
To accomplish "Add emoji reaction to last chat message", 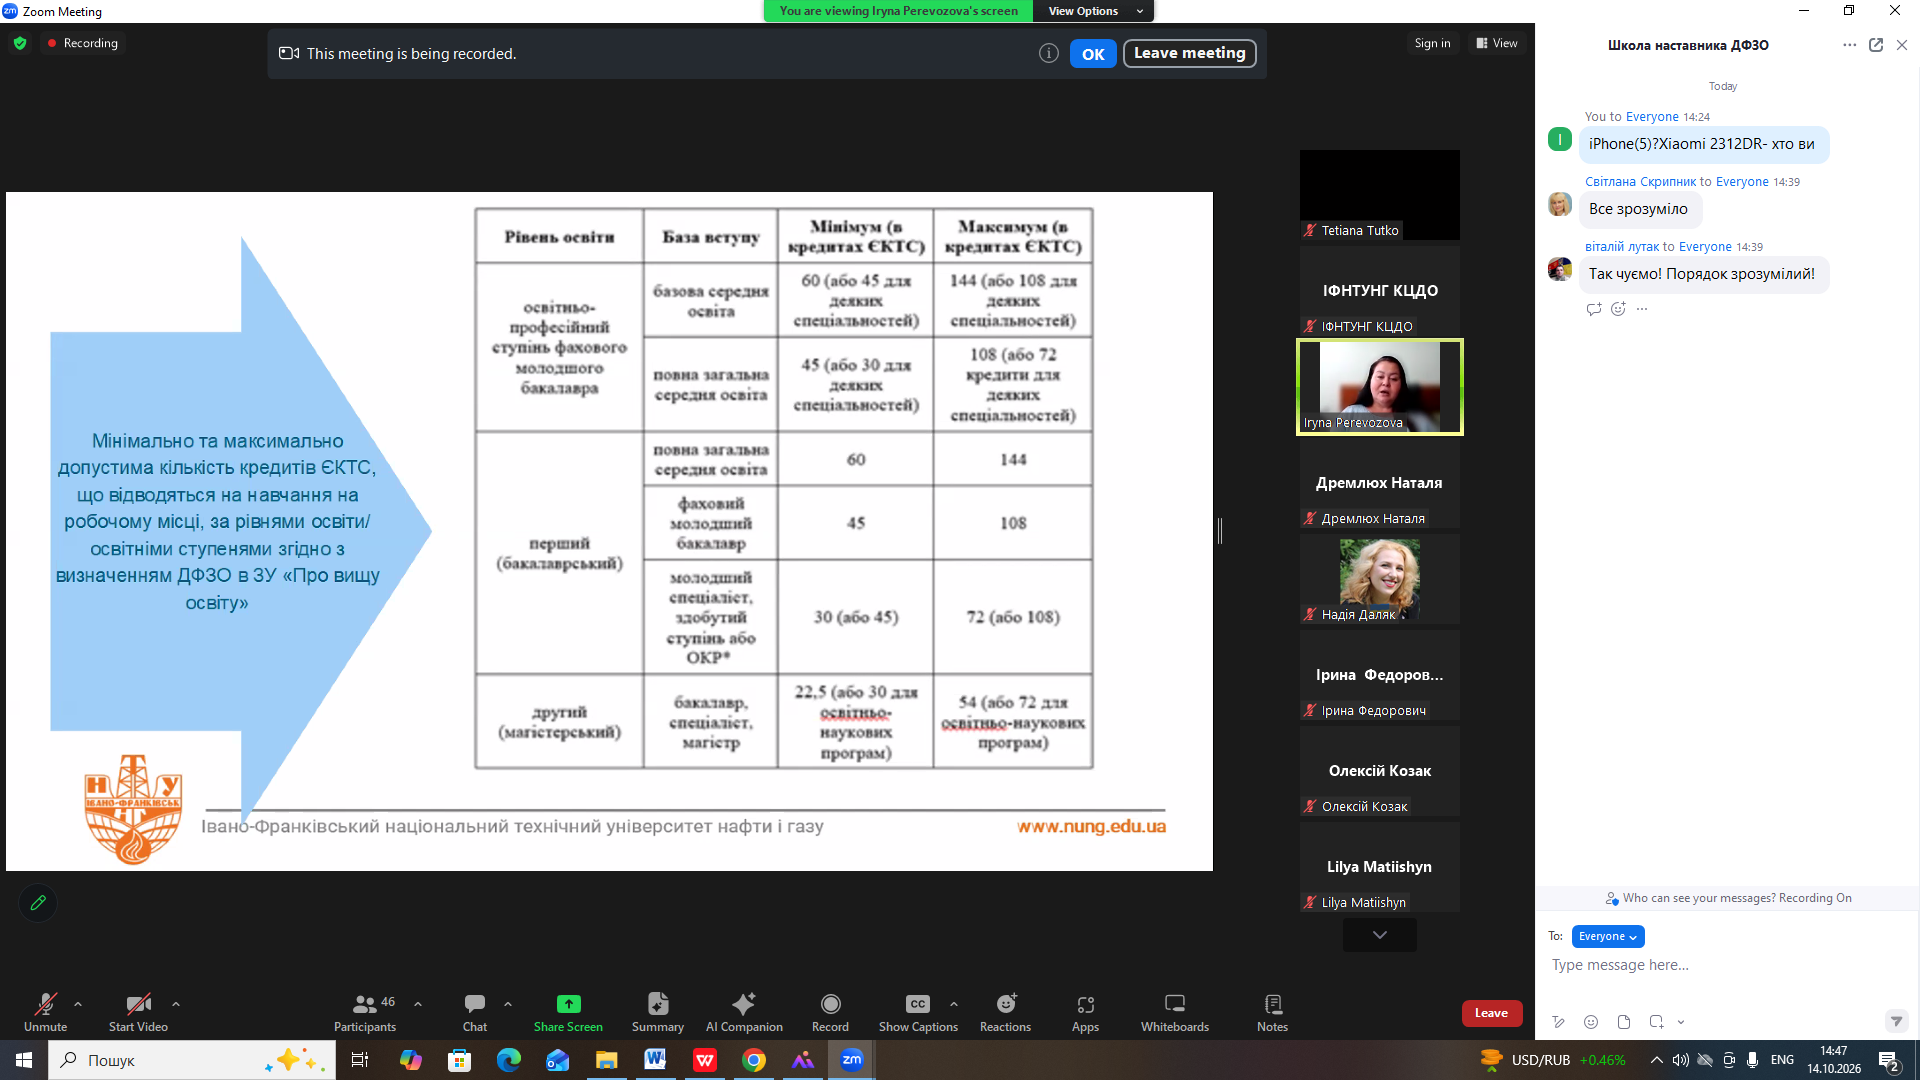I will [x=1618, y=309].
